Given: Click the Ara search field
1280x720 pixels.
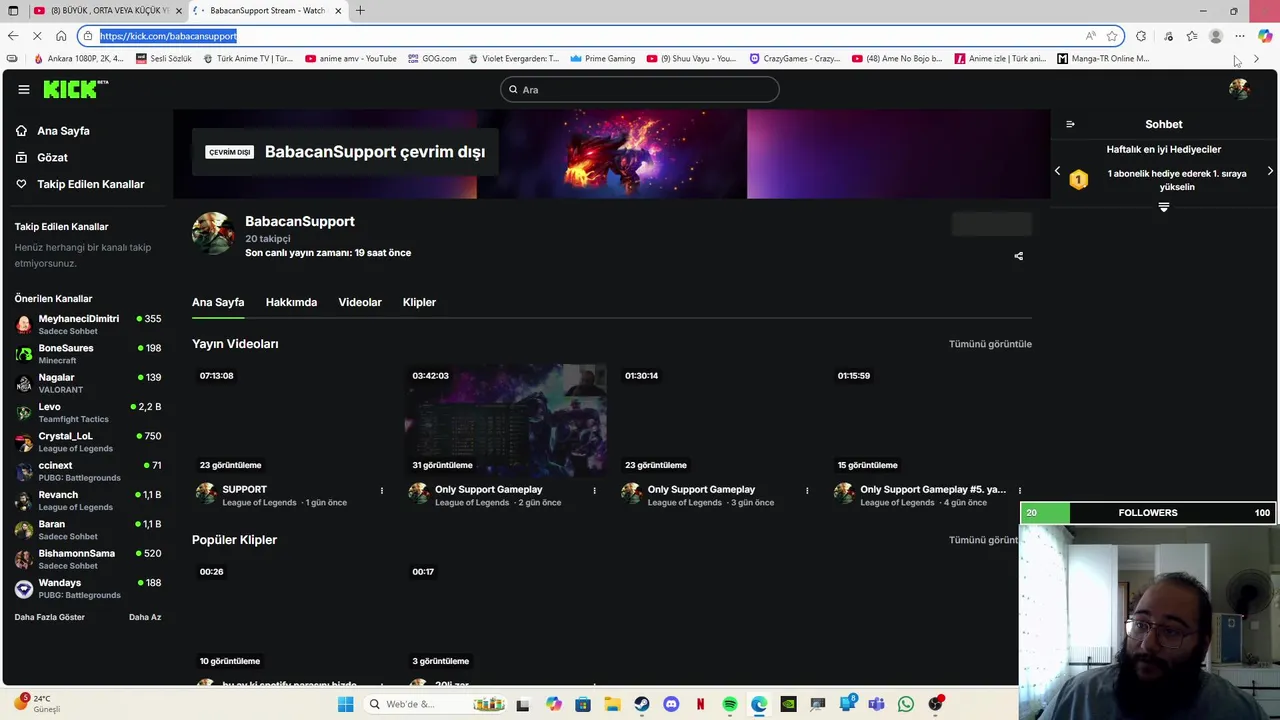Looking at the screenshot, I should pos(640,90).
